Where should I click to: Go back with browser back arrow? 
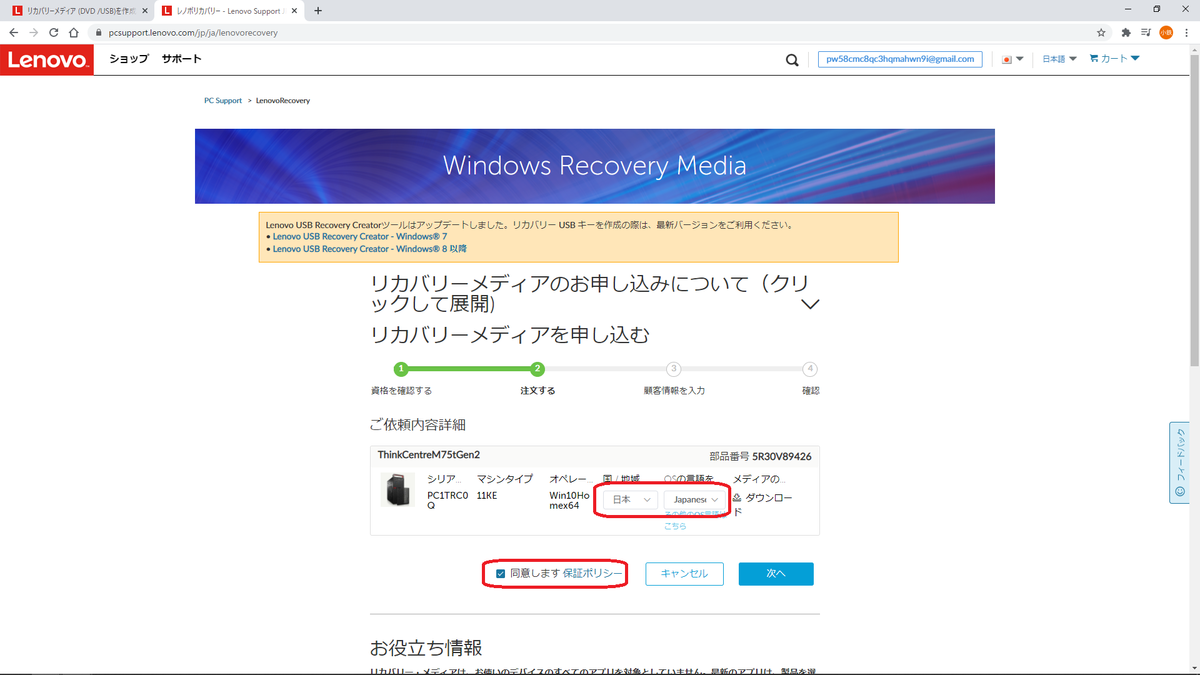(13, 32)
